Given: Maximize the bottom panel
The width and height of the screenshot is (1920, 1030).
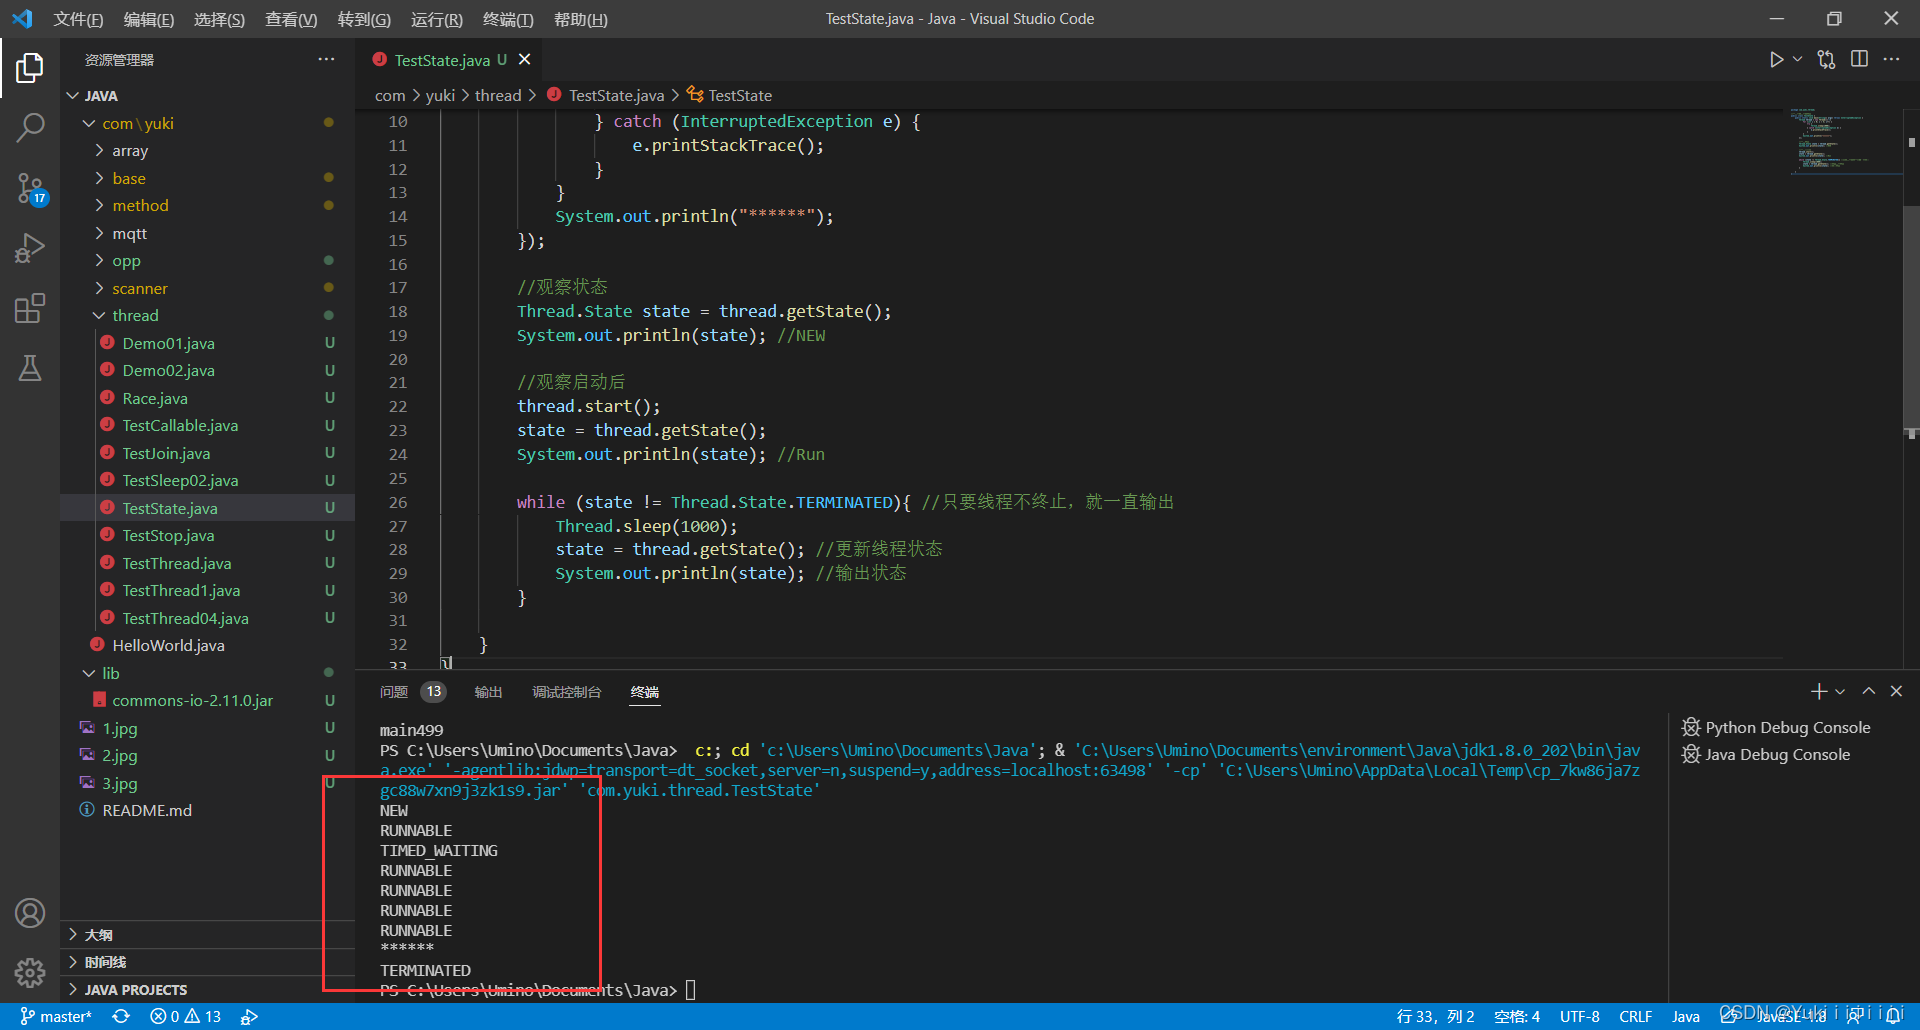Looking at the screenshot, I should pyautogui.click(x=1868, y=691).
